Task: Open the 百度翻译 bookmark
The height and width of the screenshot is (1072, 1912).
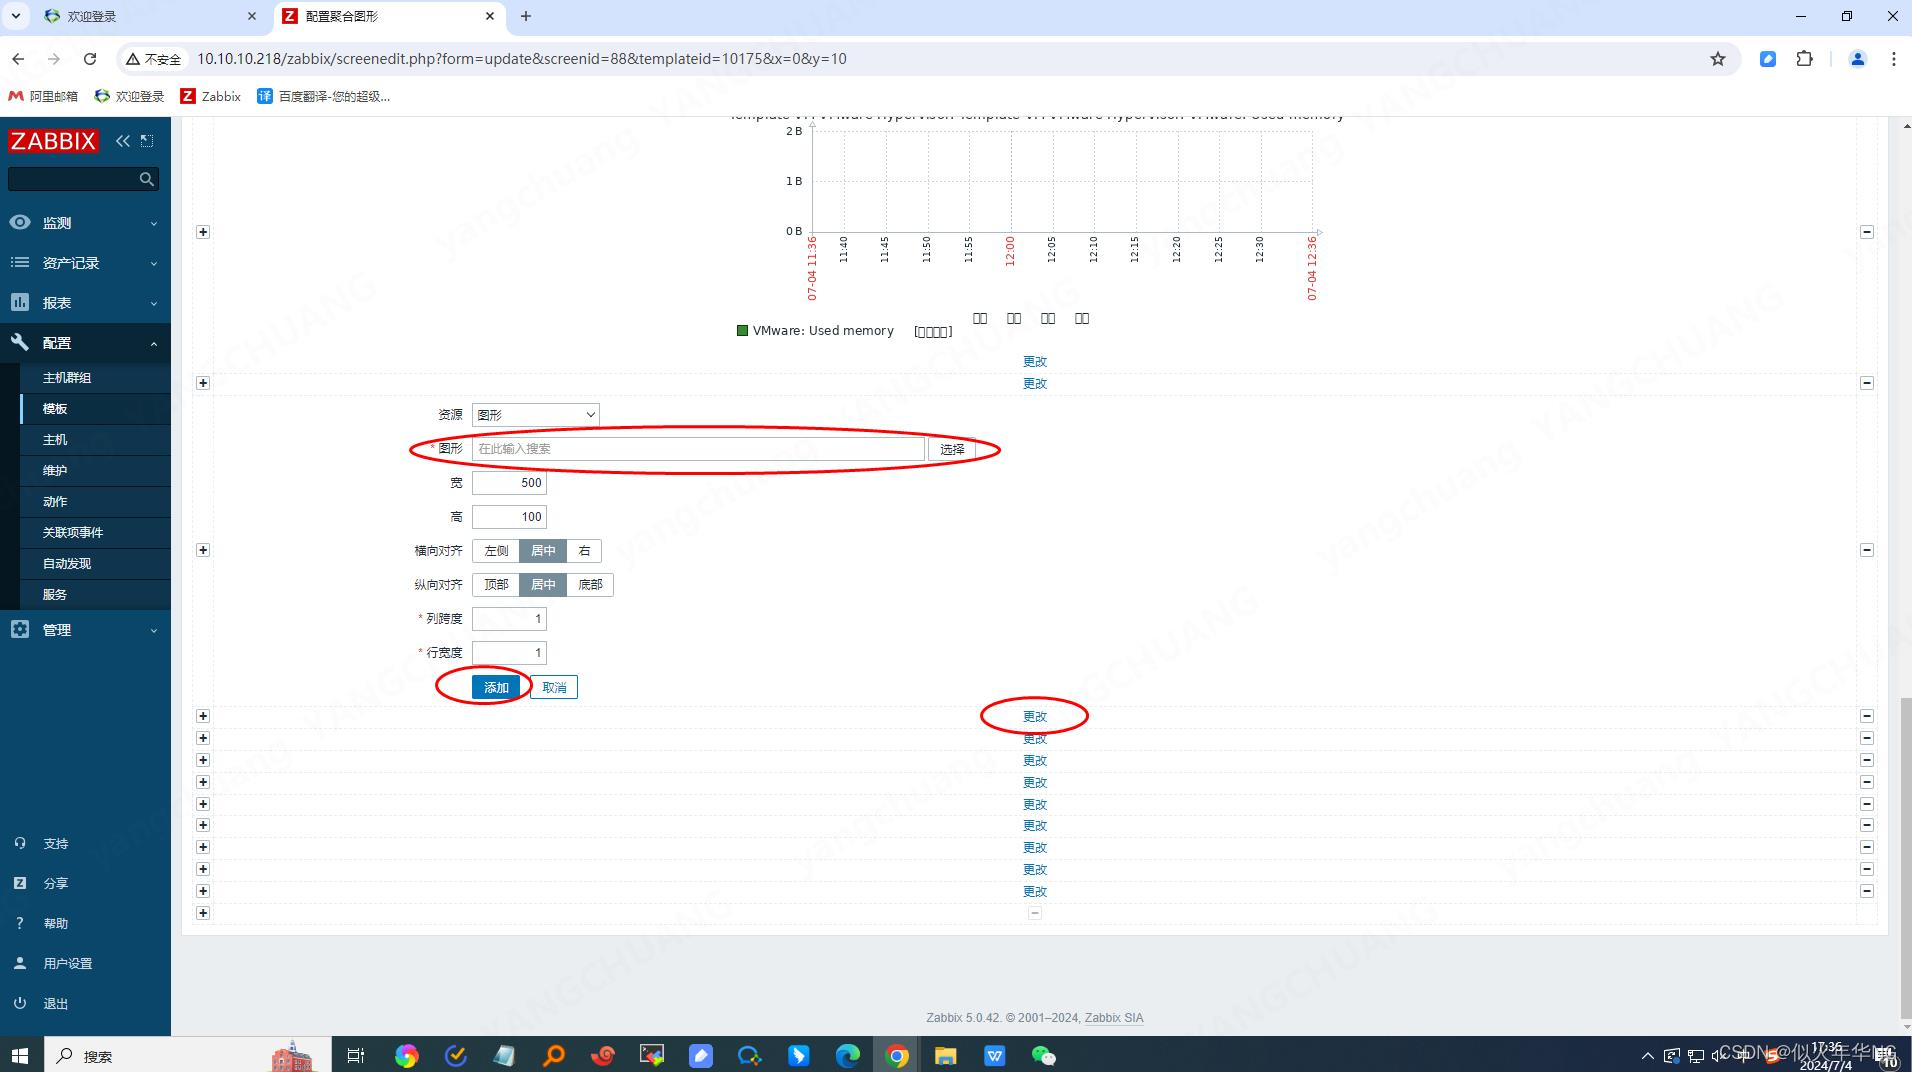Action: [323, 96]
